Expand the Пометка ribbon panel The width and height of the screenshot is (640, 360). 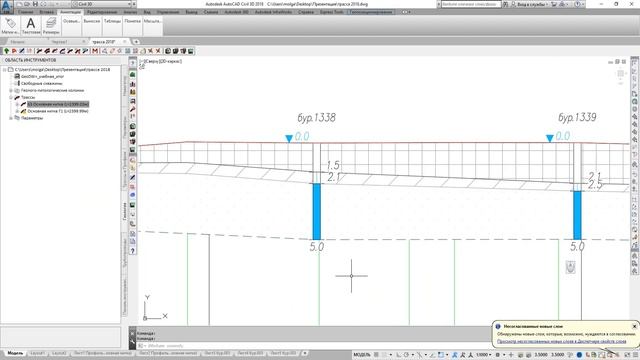[x=132, y=21]
